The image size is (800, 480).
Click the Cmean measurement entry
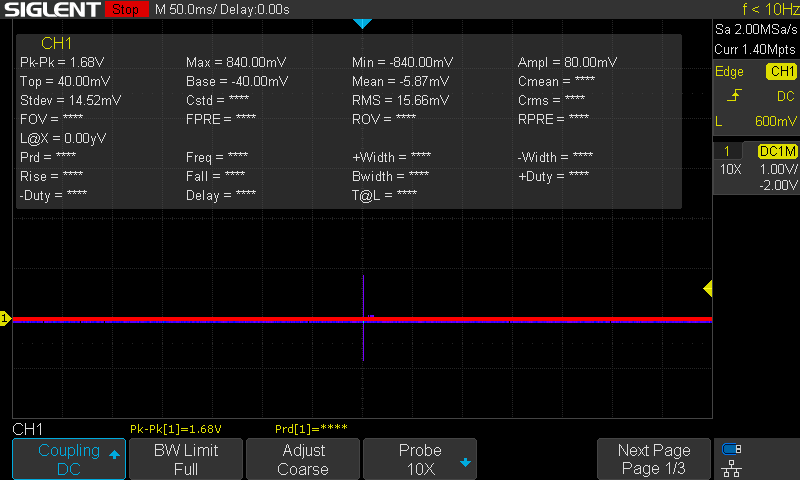click(x=556, y=81)
